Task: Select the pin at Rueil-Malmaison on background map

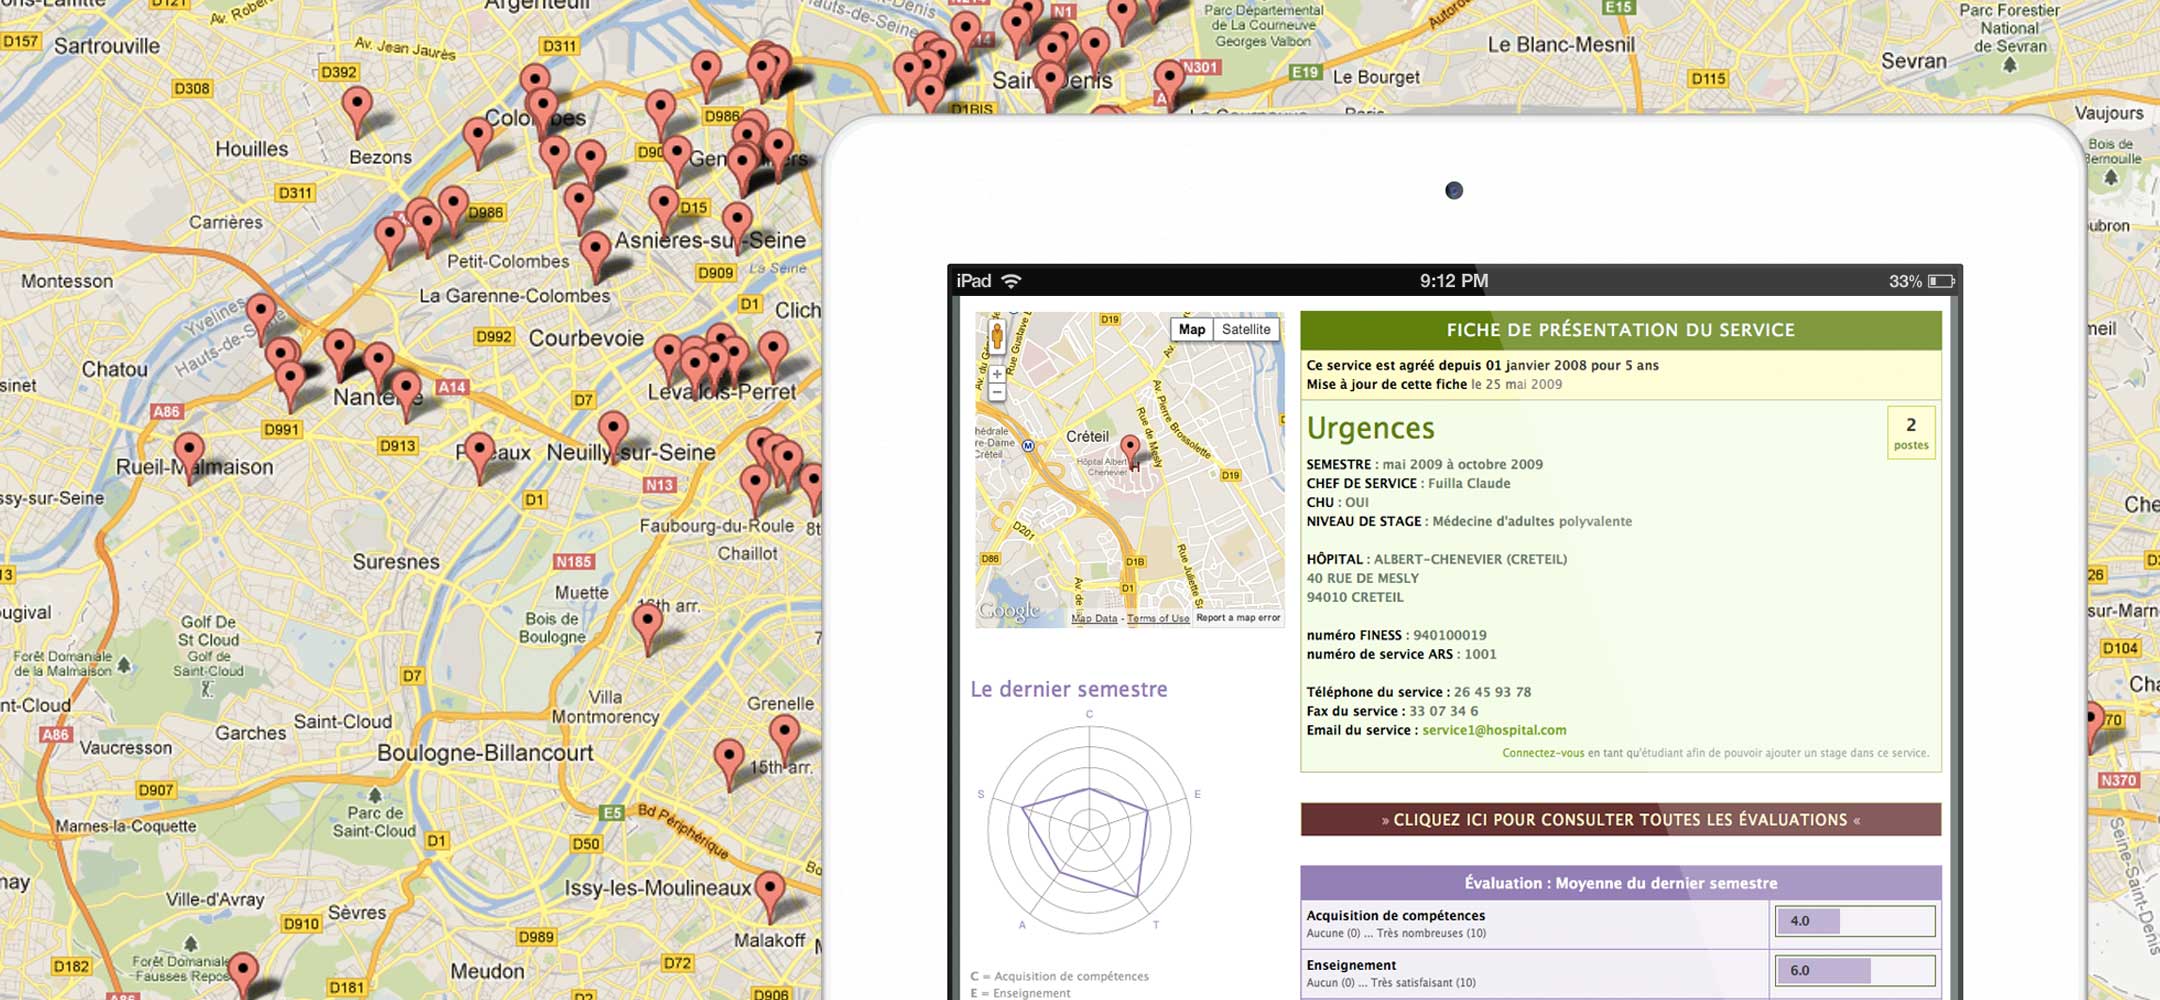Action: [189, 460]
